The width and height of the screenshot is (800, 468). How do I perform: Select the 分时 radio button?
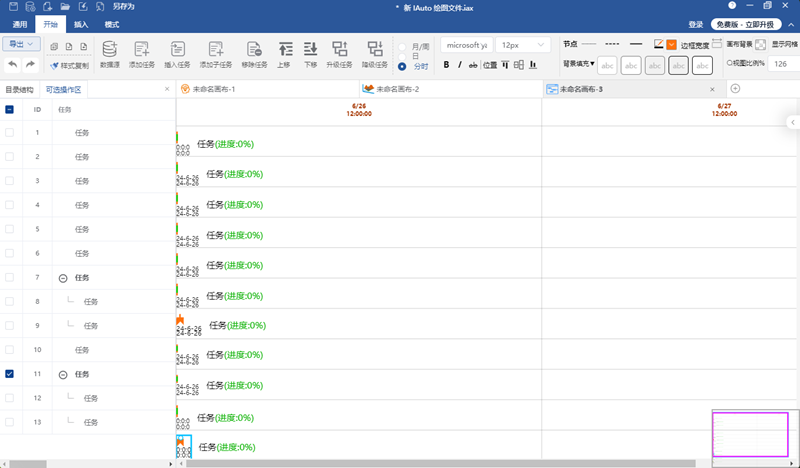(x=402, y=67)
